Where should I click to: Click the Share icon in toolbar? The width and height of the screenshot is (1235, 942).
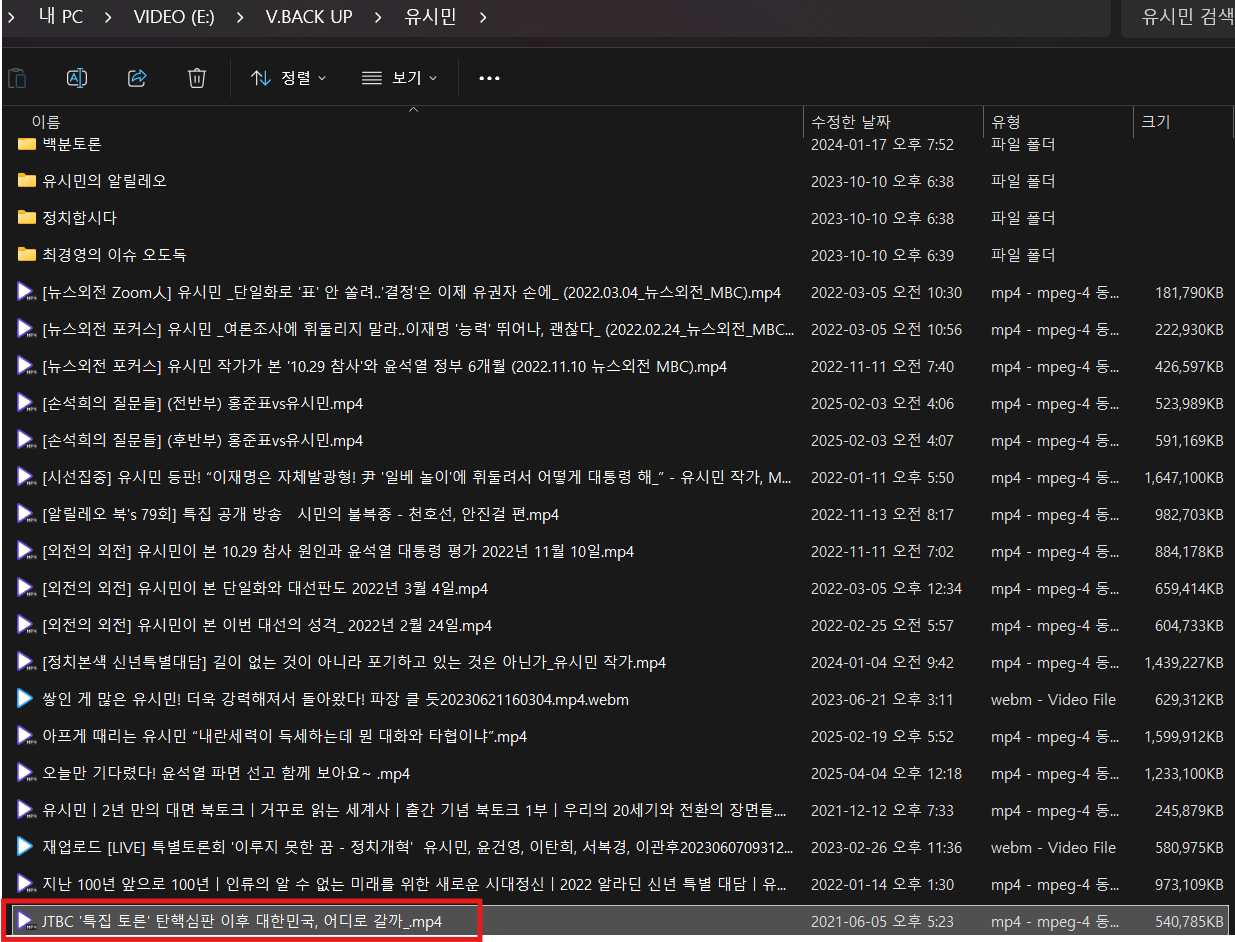(138, 78)
